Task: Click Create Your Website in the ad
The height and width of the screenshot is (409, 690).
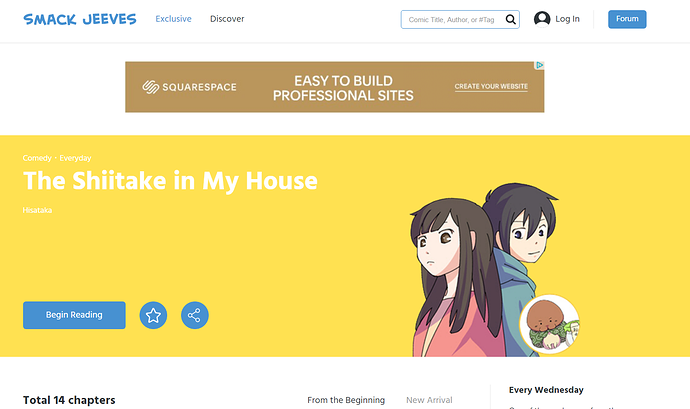Action: click(491, 87)
